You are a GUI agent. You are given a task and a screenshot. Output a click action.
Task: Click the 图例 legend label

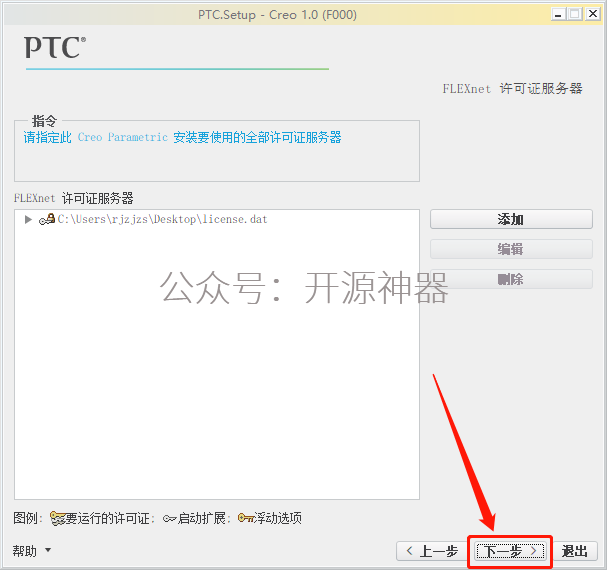pyautogui.click(x=27, y=518)
